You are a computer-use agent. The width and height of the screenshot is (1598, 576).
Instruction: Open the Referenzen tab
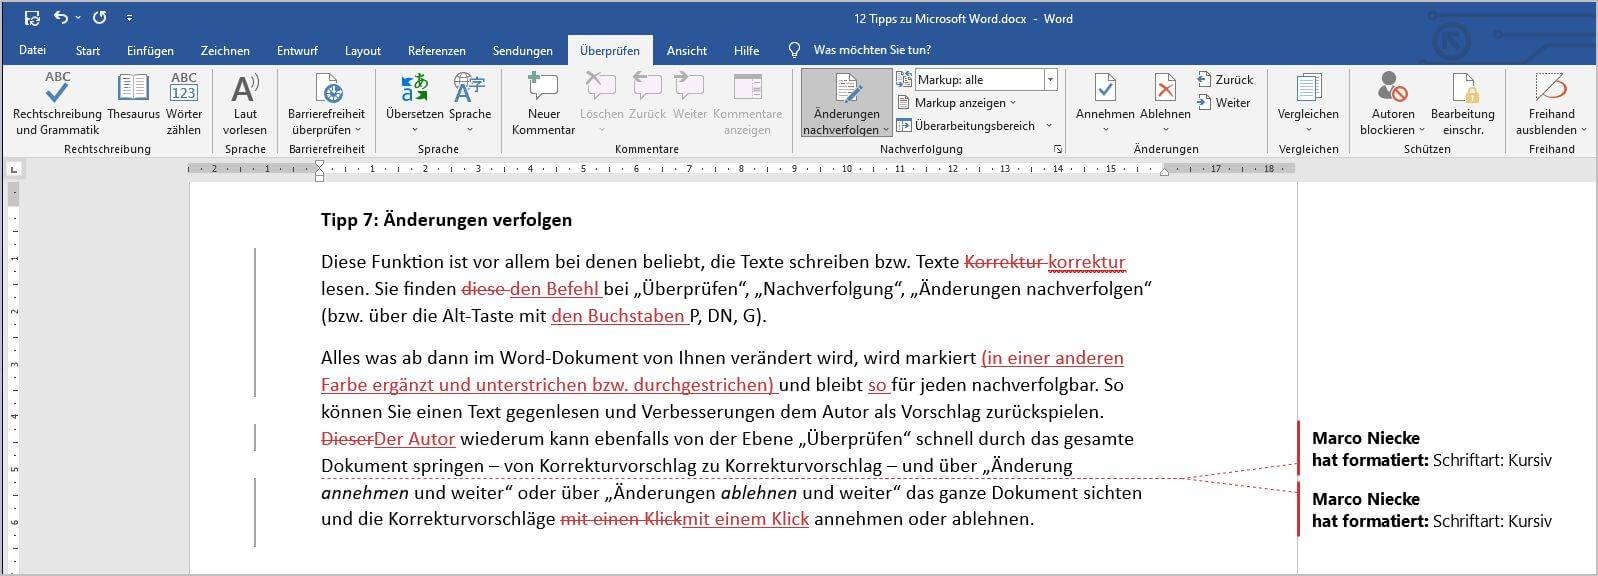[x=436, y=51]
